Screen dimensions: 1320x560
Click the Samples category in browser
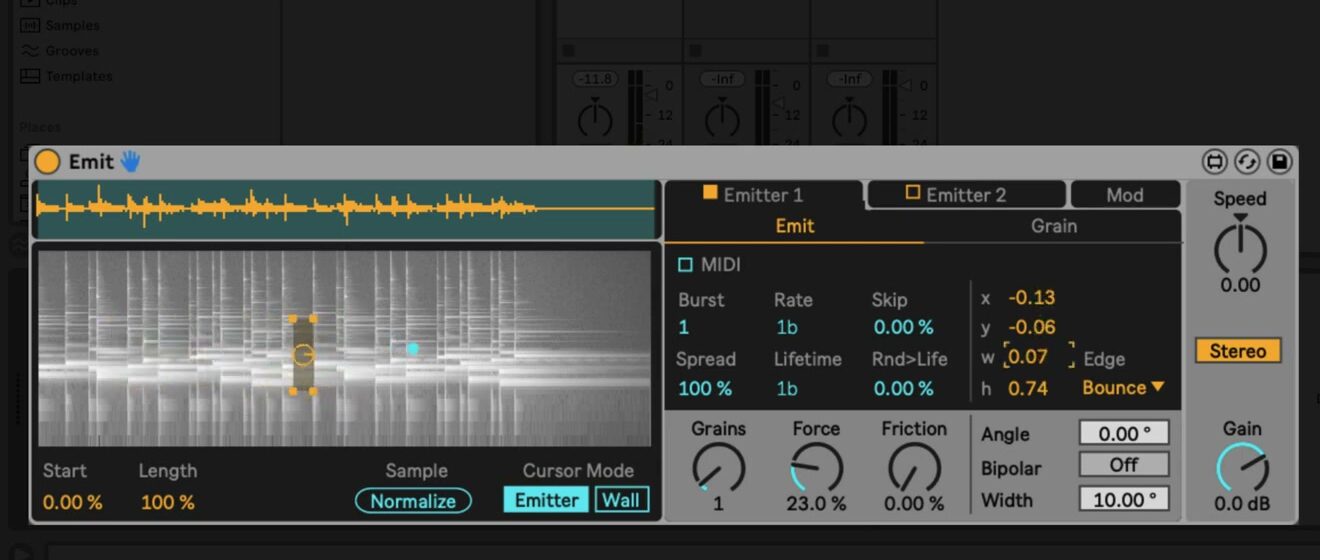pos(60,25)
